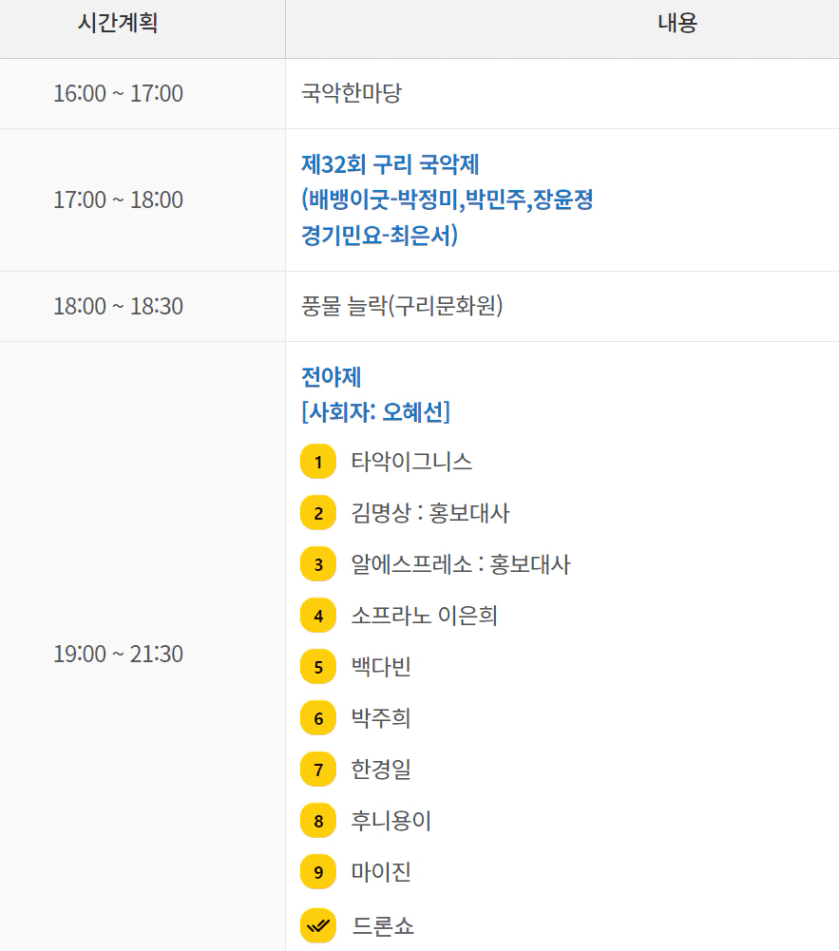This screenshot has height=951, width=839.
Task: Click the 내용 column header
Action: pos(678,25)
